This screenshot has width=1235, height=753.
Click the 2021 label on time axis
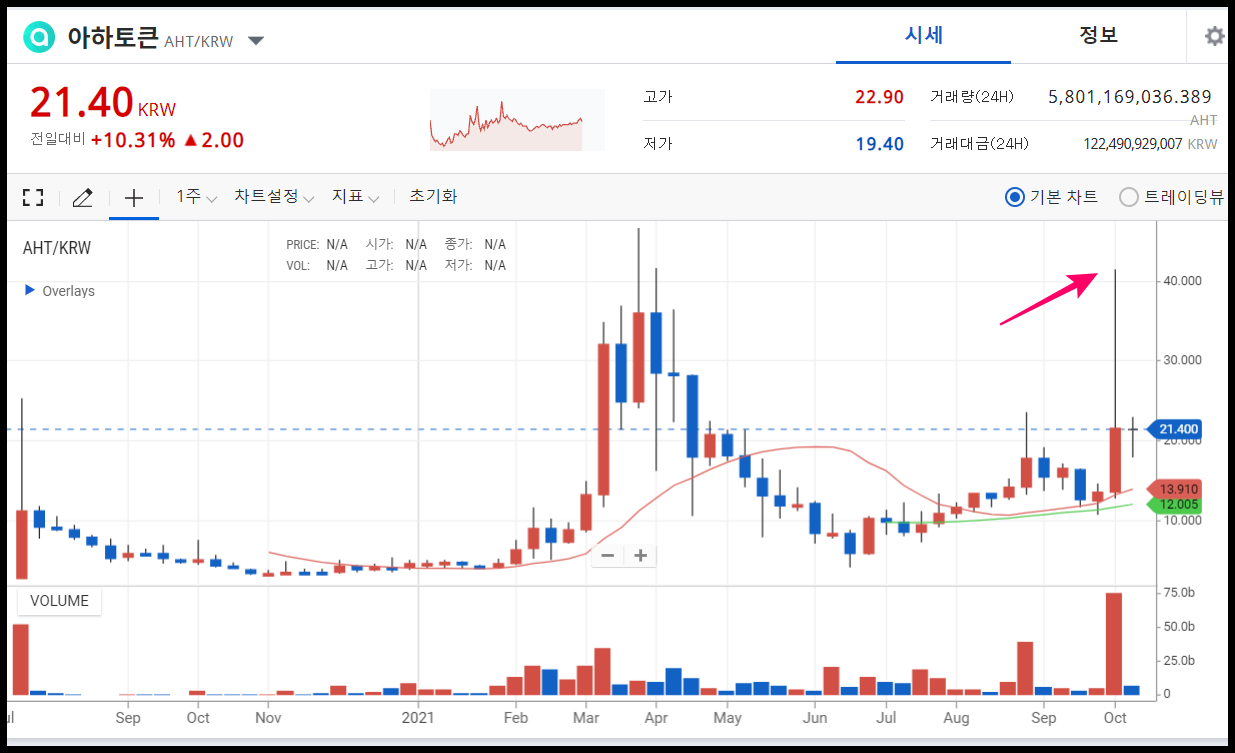pyautogui.click(x=418, y=718)
